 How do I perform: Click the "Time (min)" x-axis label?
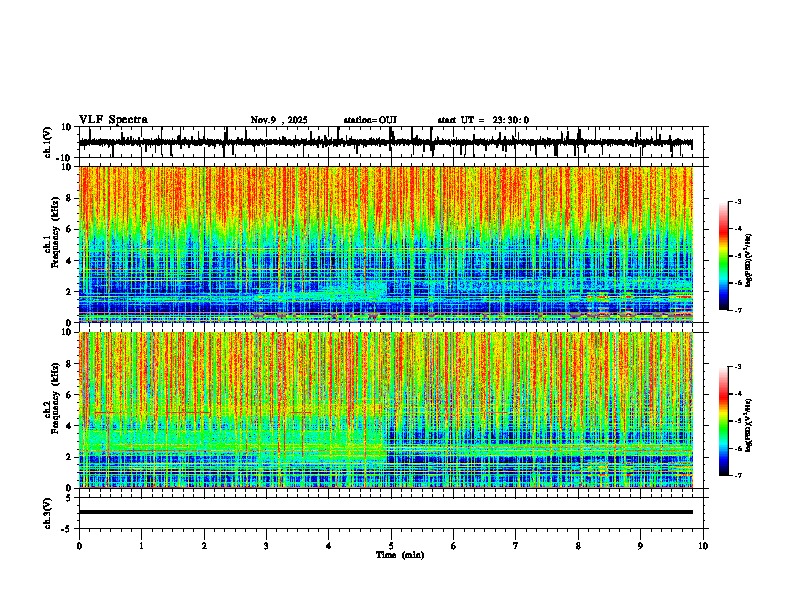(x=400, y=555)
